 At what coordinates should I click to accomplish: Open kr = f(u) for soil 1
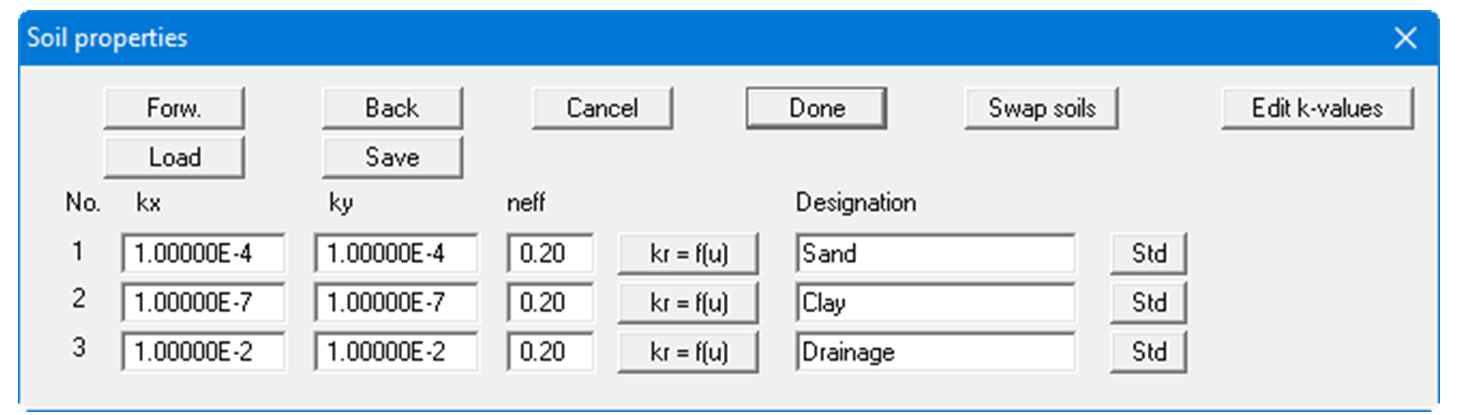tap(688, 253)
